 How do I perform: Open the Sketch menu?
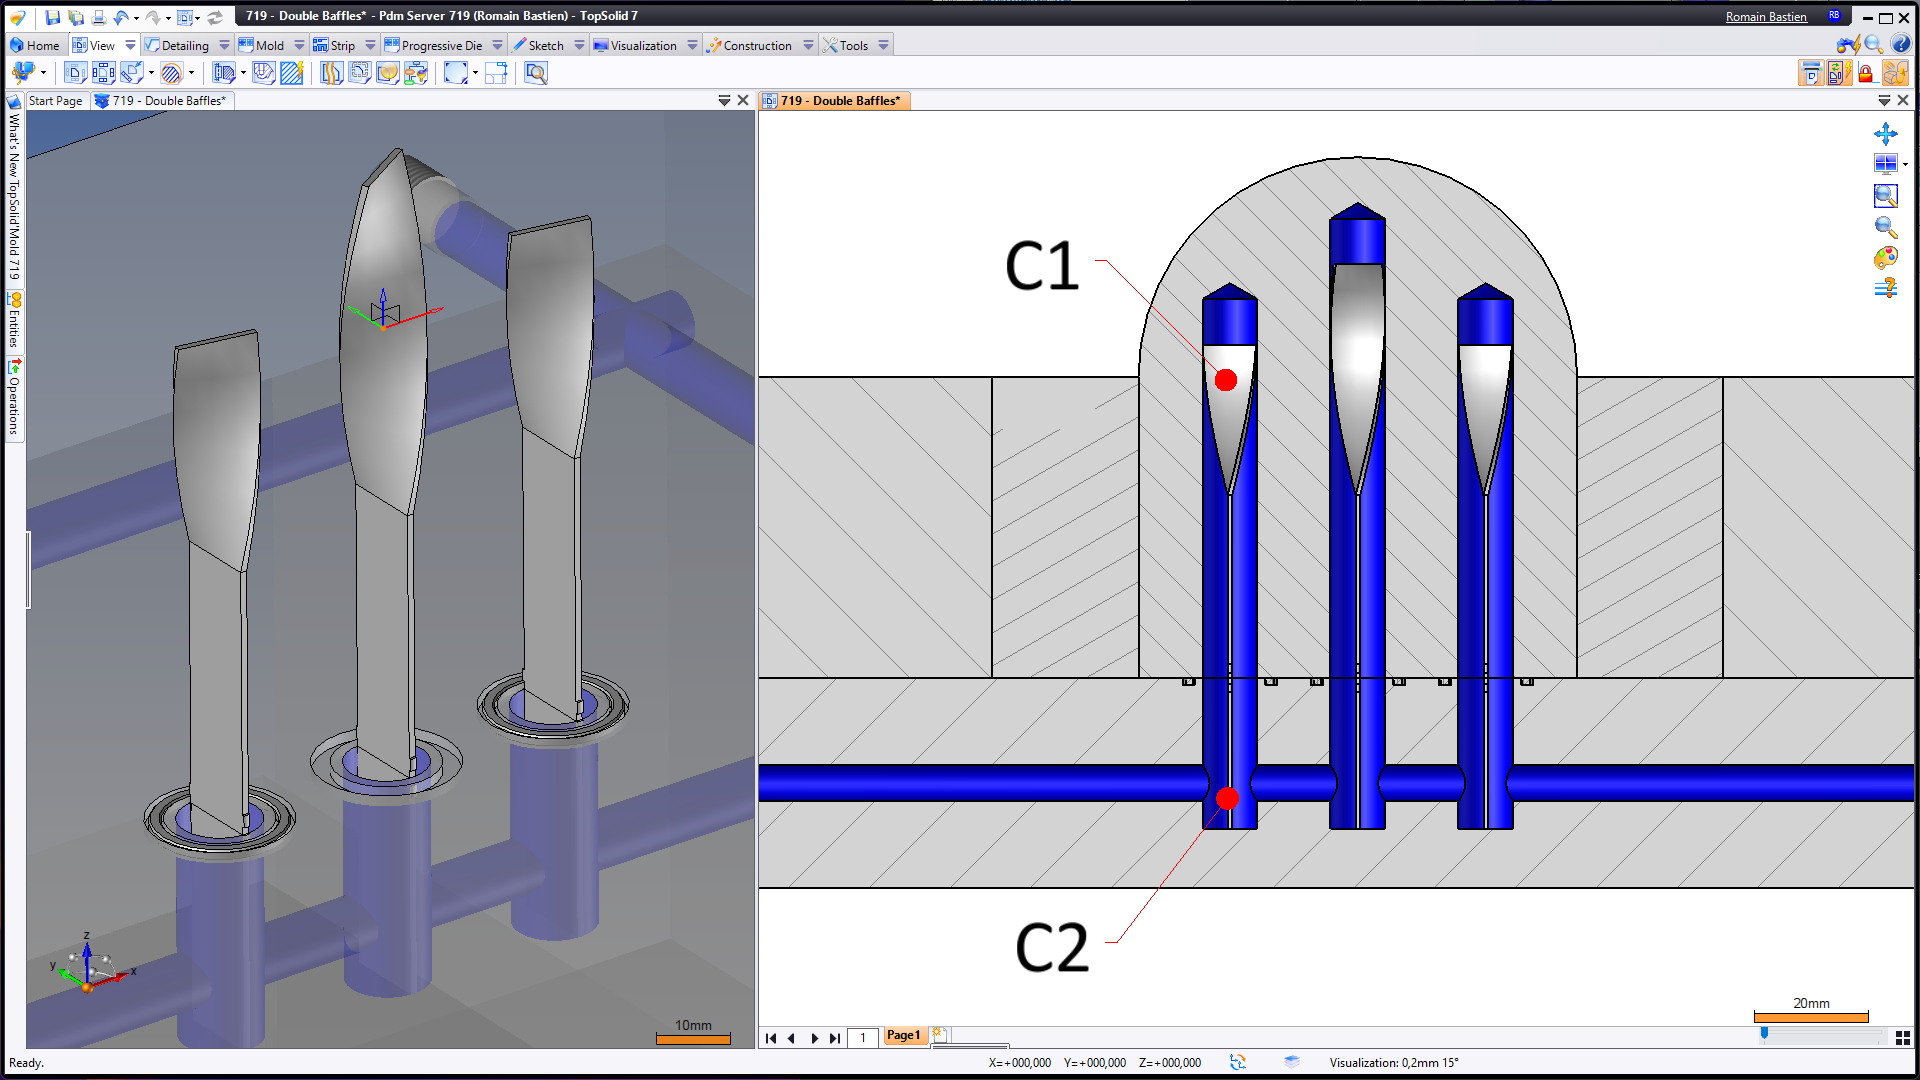546,45
